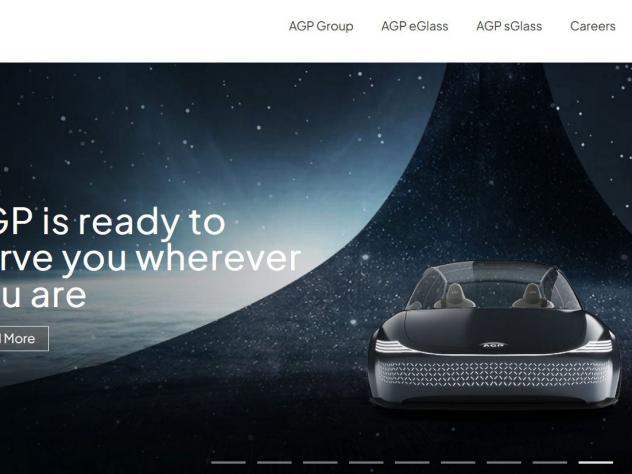Click the car's left headlight strip
The width and height of the screenshot is (632, 474).
[394, 346]
